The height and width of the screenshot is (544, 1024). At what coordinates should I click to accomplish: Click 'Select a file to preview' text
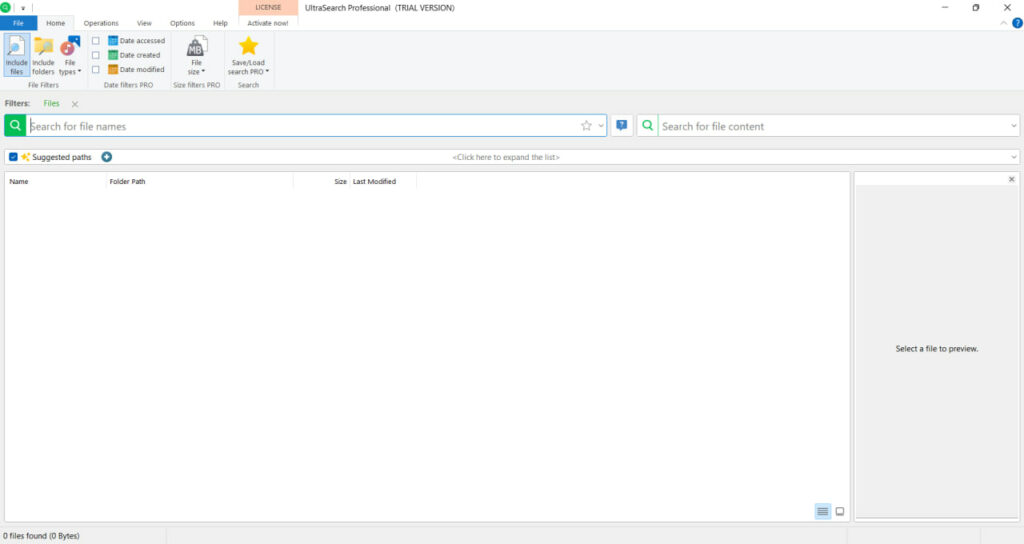coord(936,349)
